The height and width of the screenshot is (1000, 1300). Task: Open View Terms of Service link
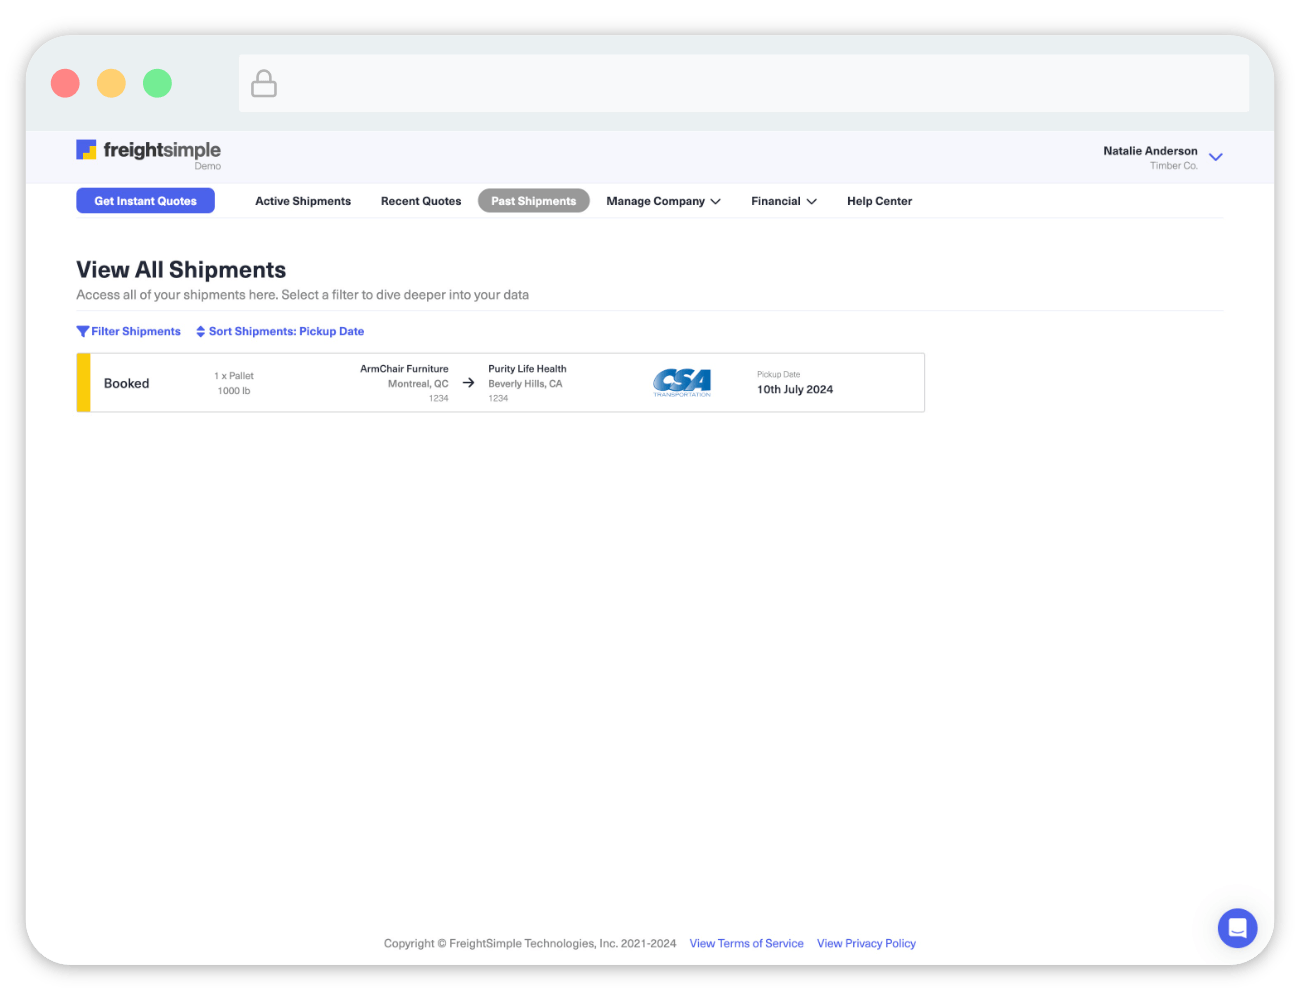pyautogui.click(x=746, y=943)
